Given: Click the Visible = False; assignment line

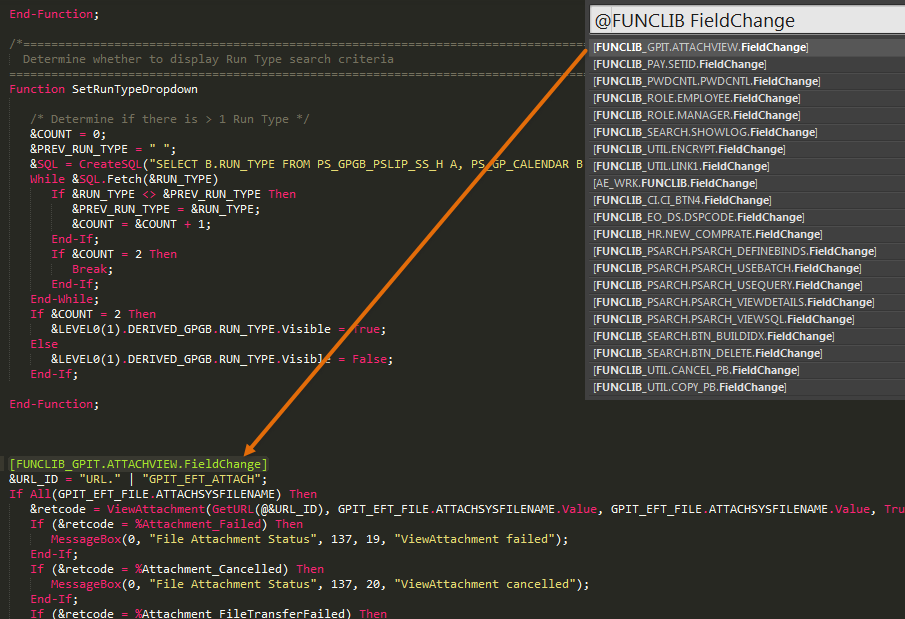Looking at the screenshot, I should tap(222, 359).
